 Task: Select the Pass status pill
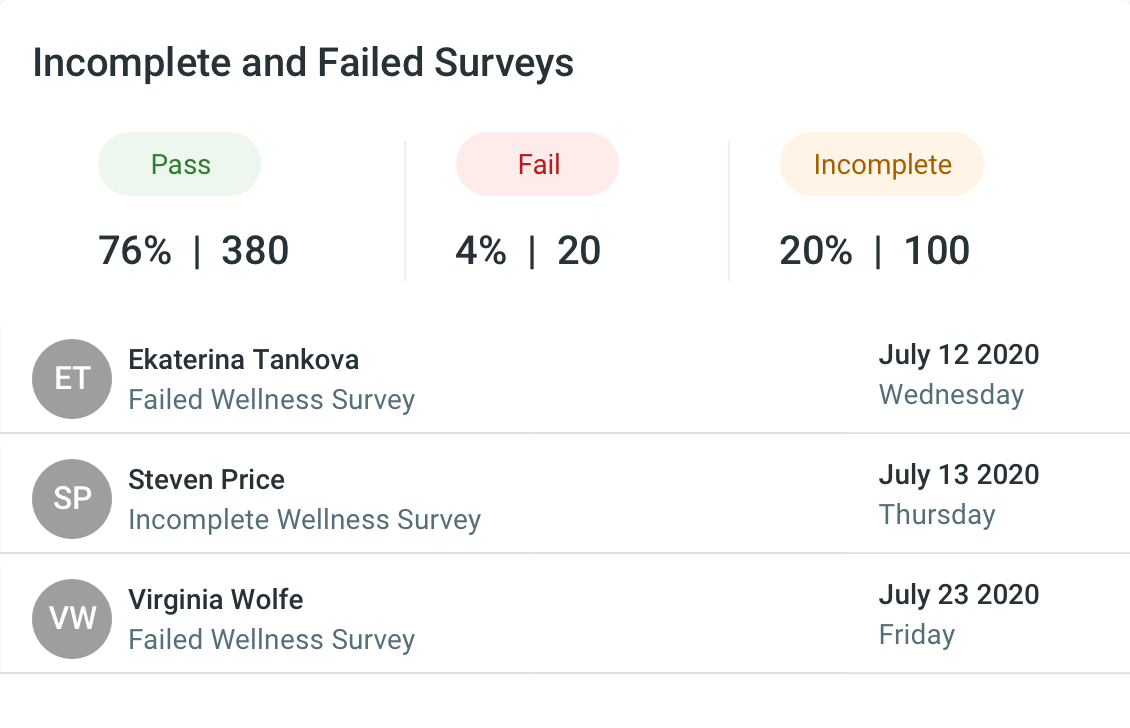pos(179,164)
